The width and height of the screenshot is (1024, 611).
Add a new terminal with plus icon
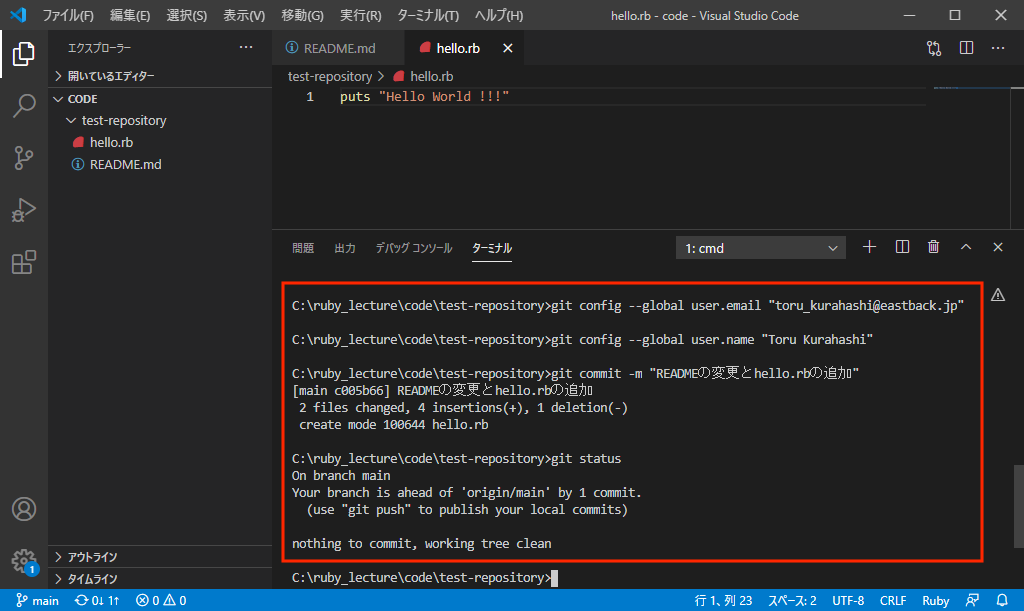pyautogui.click(x=869, y=248)
